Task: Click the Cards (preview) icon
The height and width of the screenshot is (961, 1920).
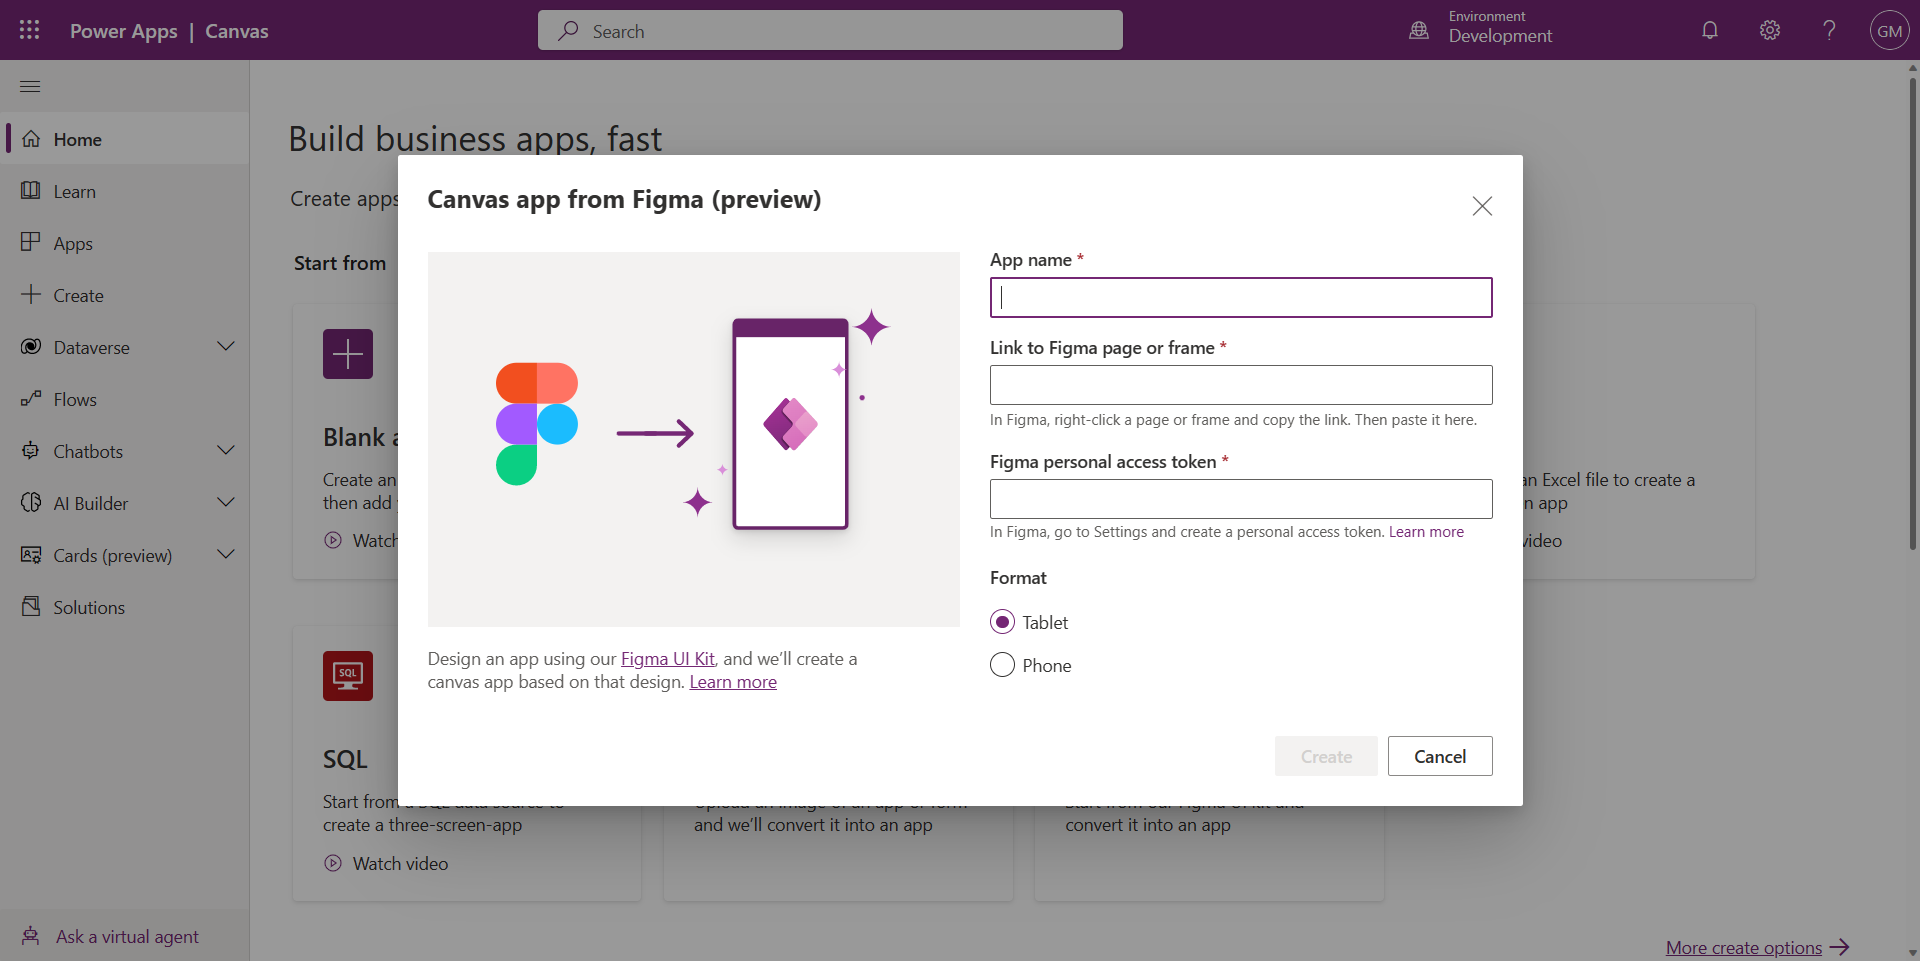Action: coord(31,554)
